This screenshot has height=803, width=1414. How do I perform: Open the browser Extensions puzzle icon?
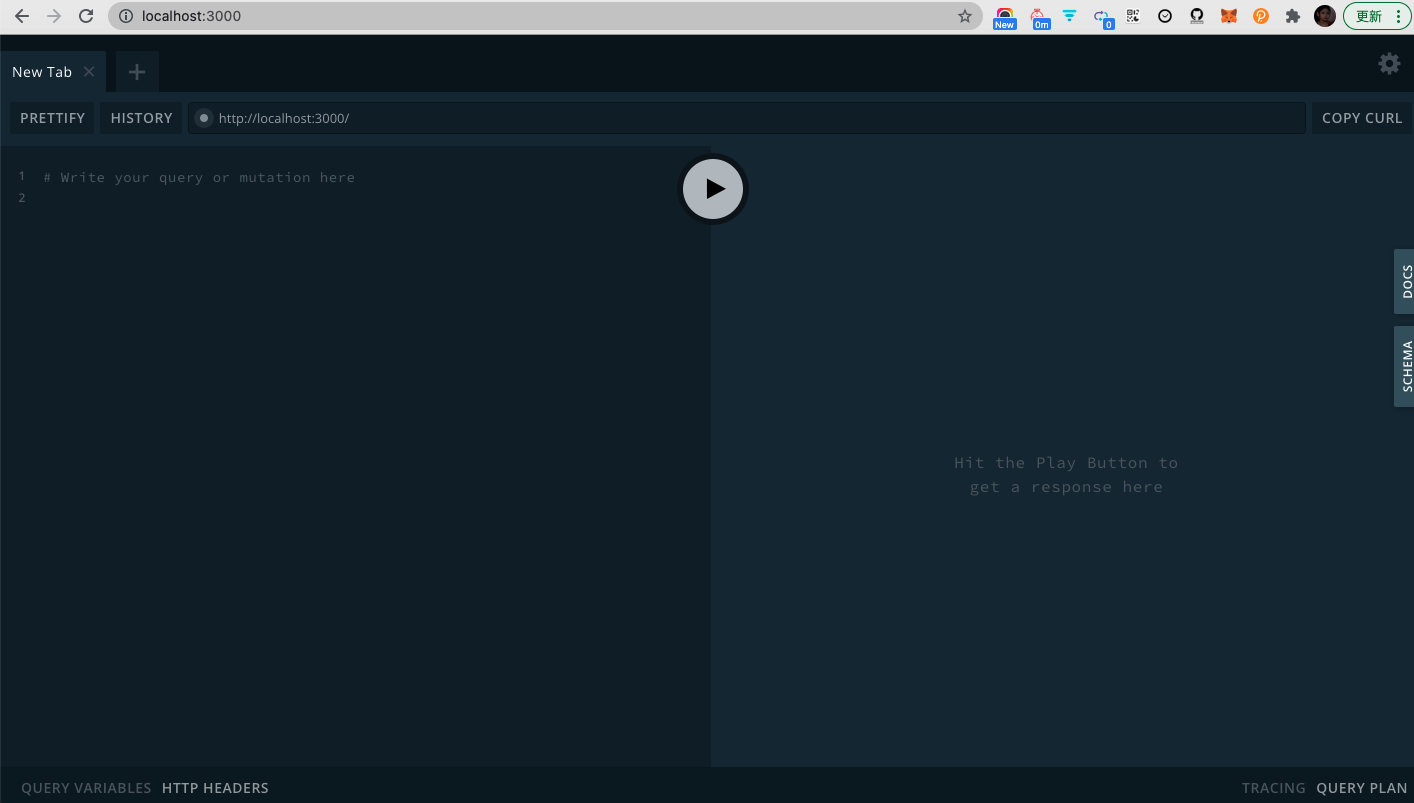(1292, 16)
